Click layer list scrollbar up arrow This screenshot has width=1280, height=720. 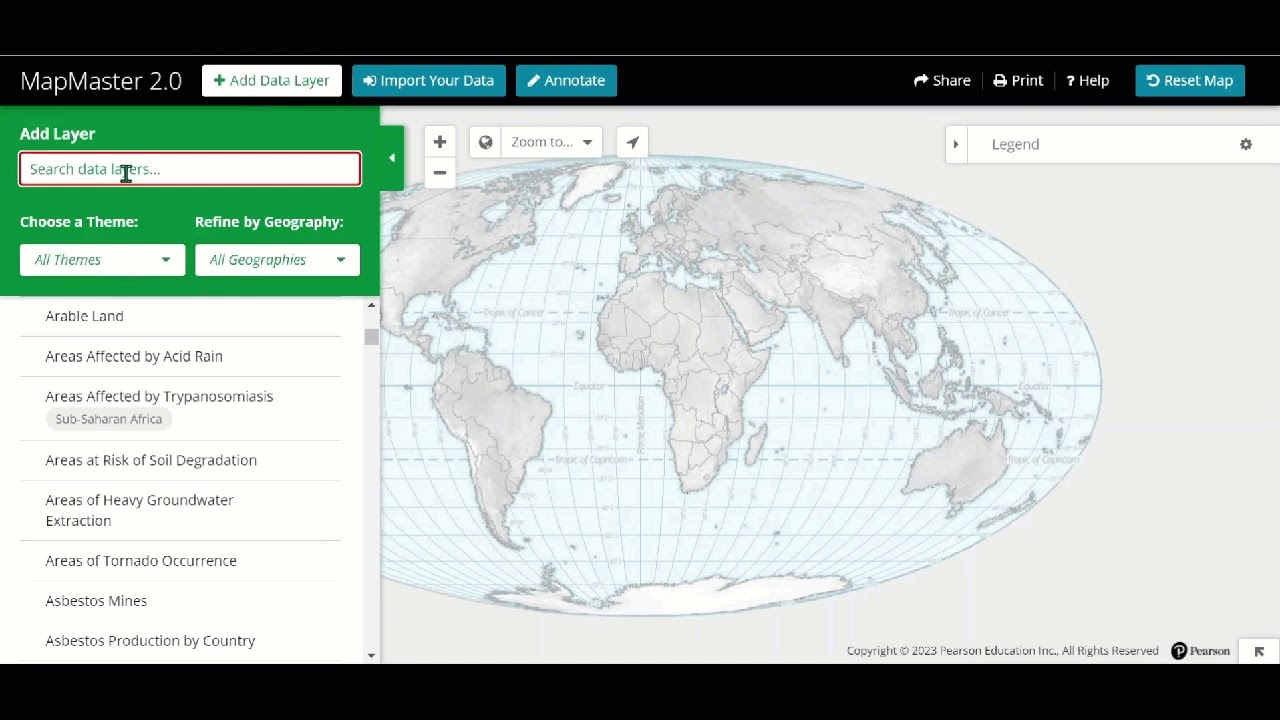(371, 305)
